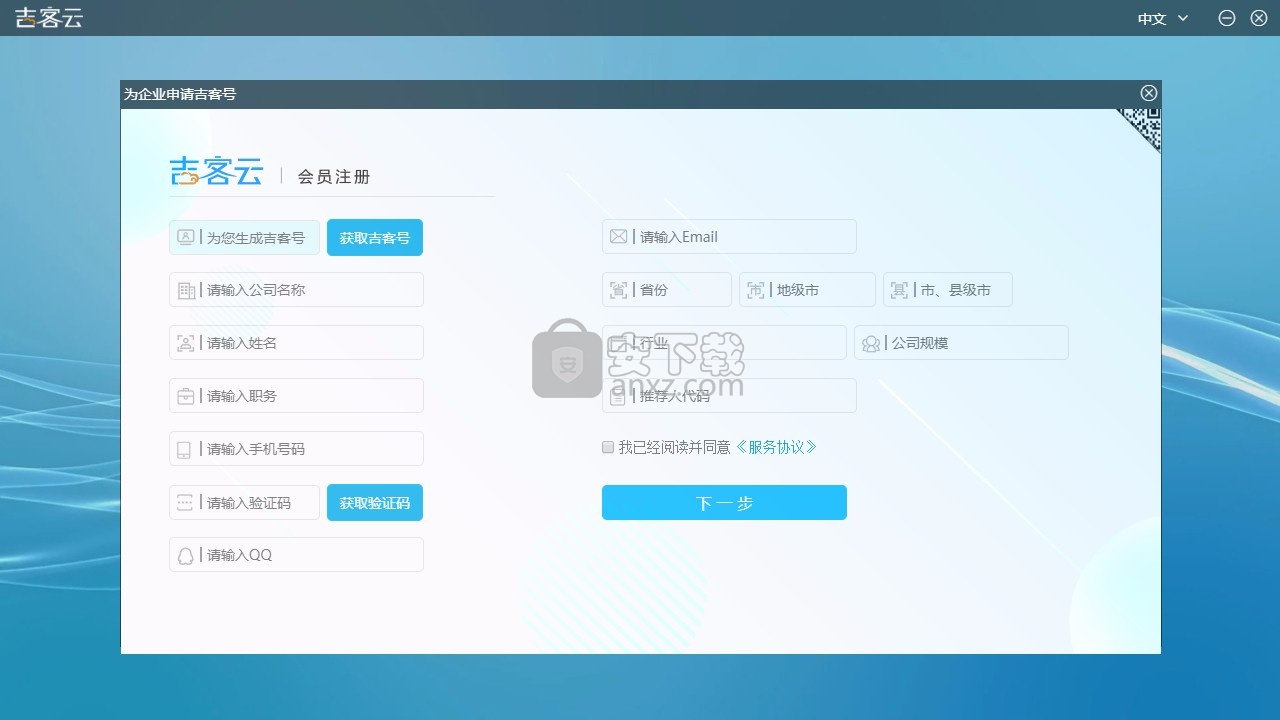Click the person name icon
Viewport: 1280px width, 720px height.
pos(186,343)
